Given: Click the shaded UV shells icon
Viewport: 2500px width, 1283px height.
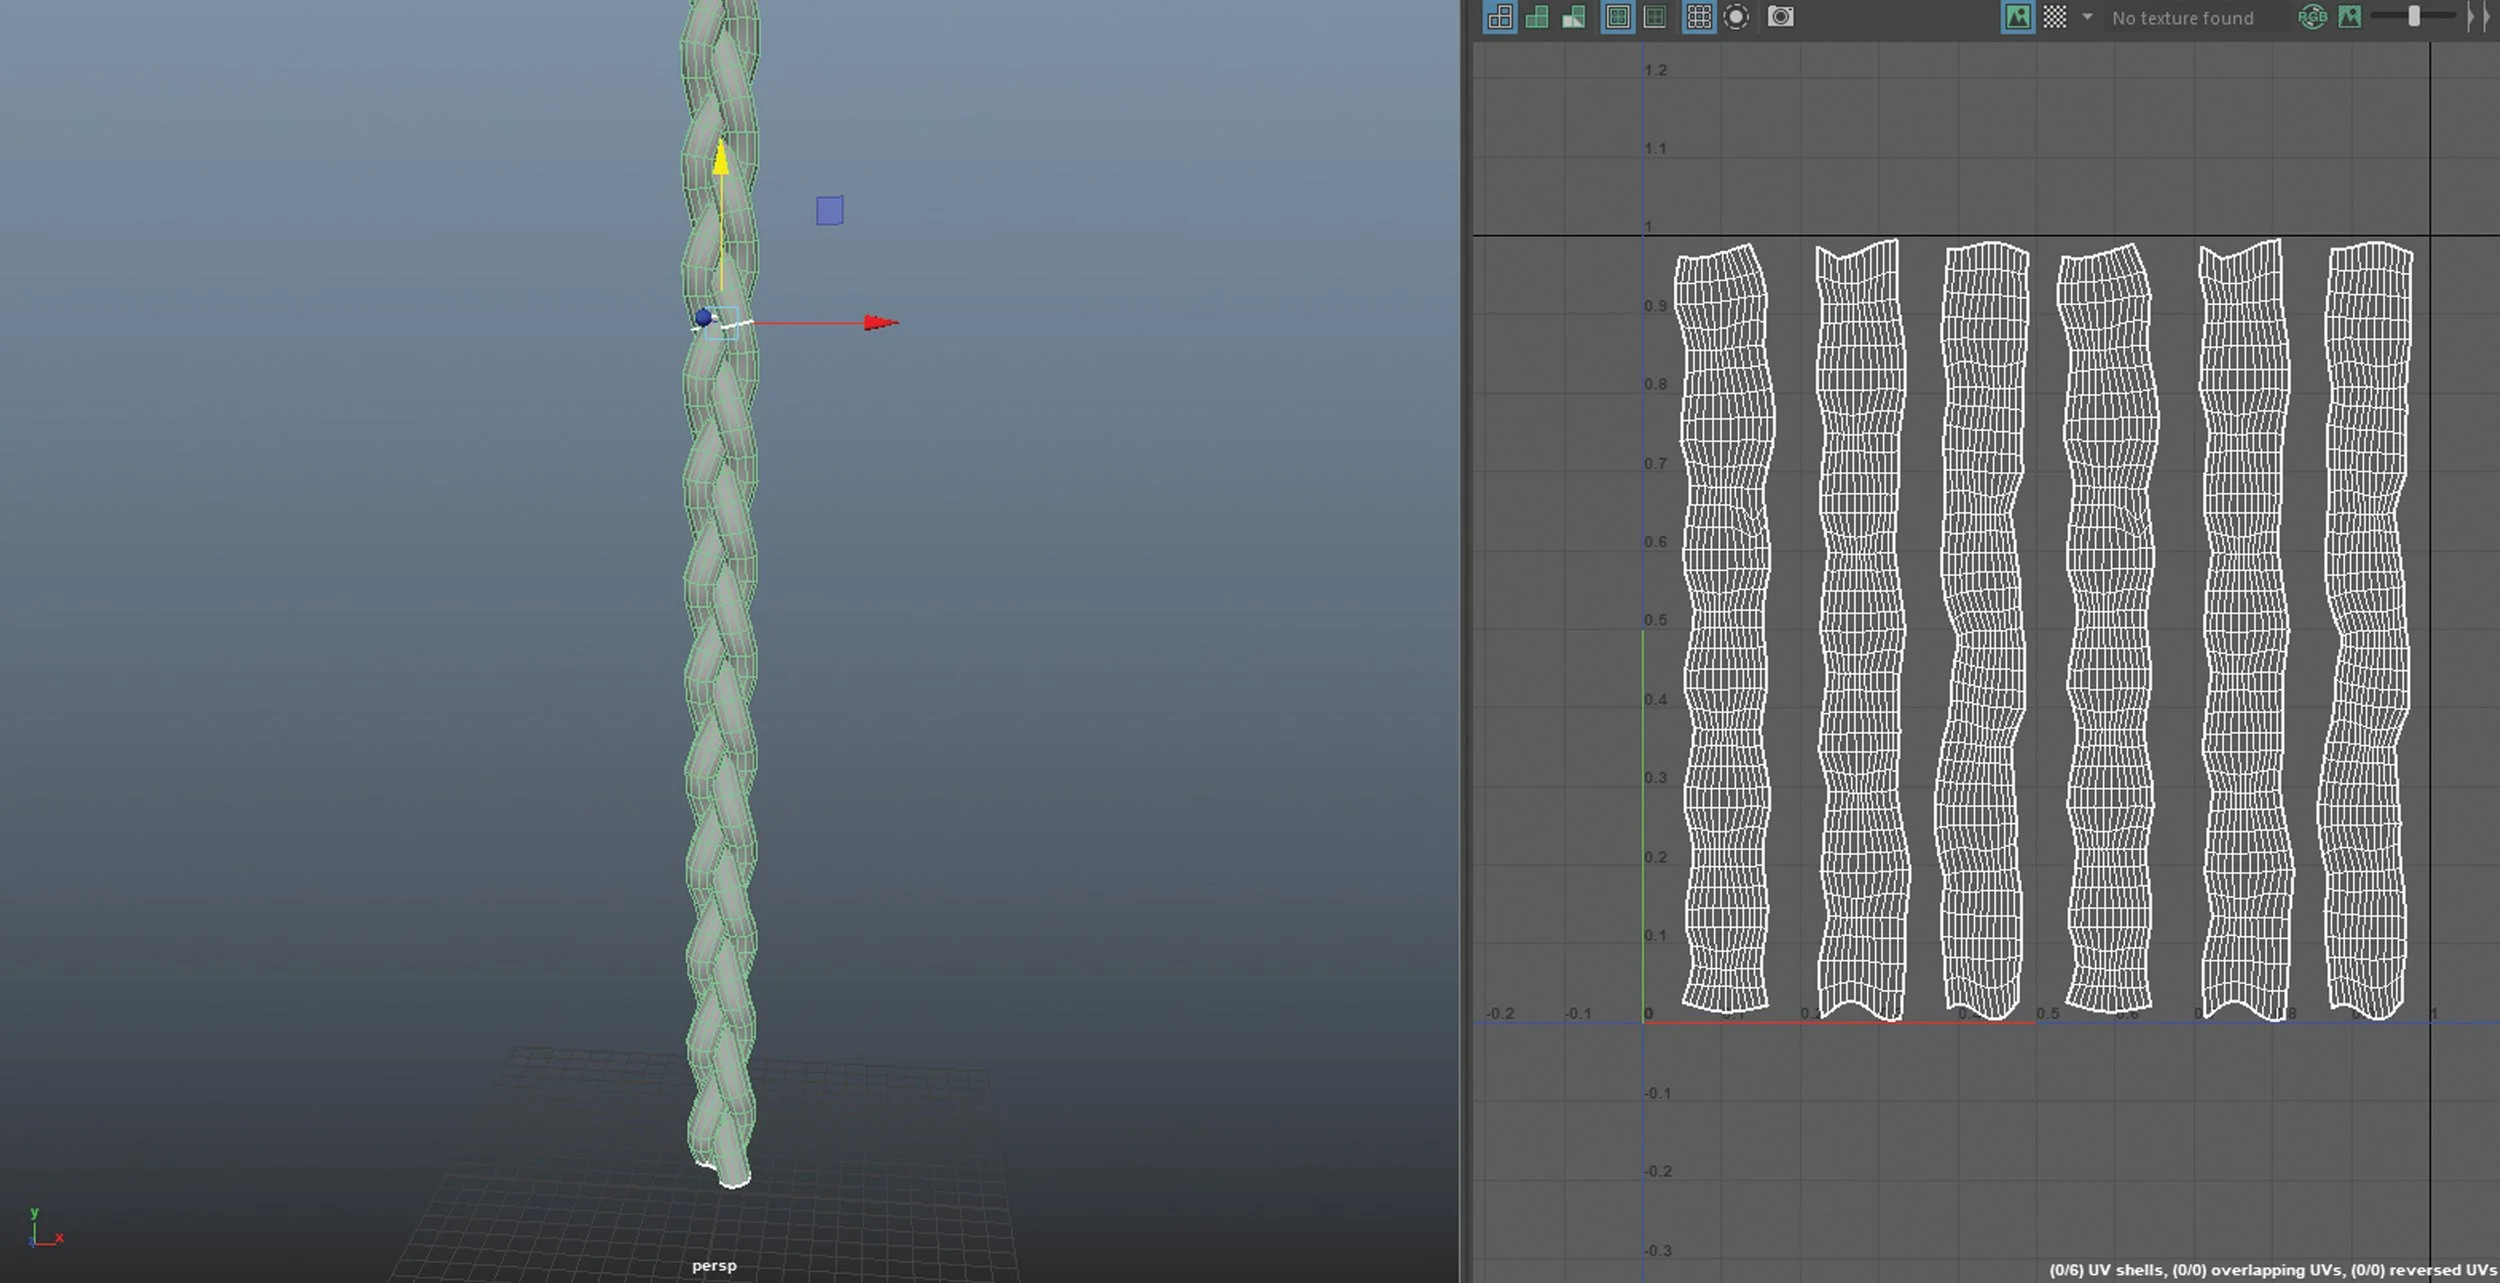Looking at the screenshot, I should [x=1537, y=17].
